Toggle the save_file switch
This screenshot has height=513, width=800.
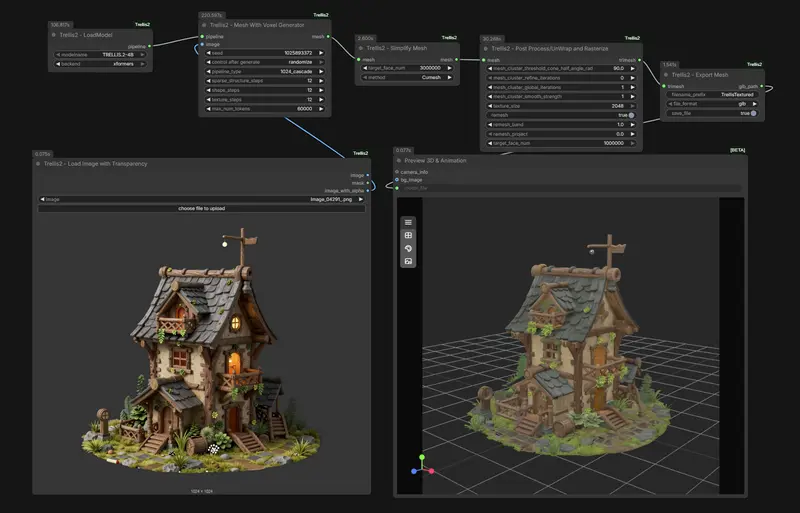tap(753, 114)
